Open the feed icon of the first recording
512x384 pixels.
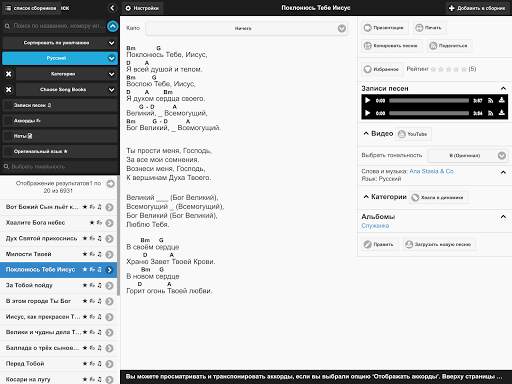coord(490,100)
